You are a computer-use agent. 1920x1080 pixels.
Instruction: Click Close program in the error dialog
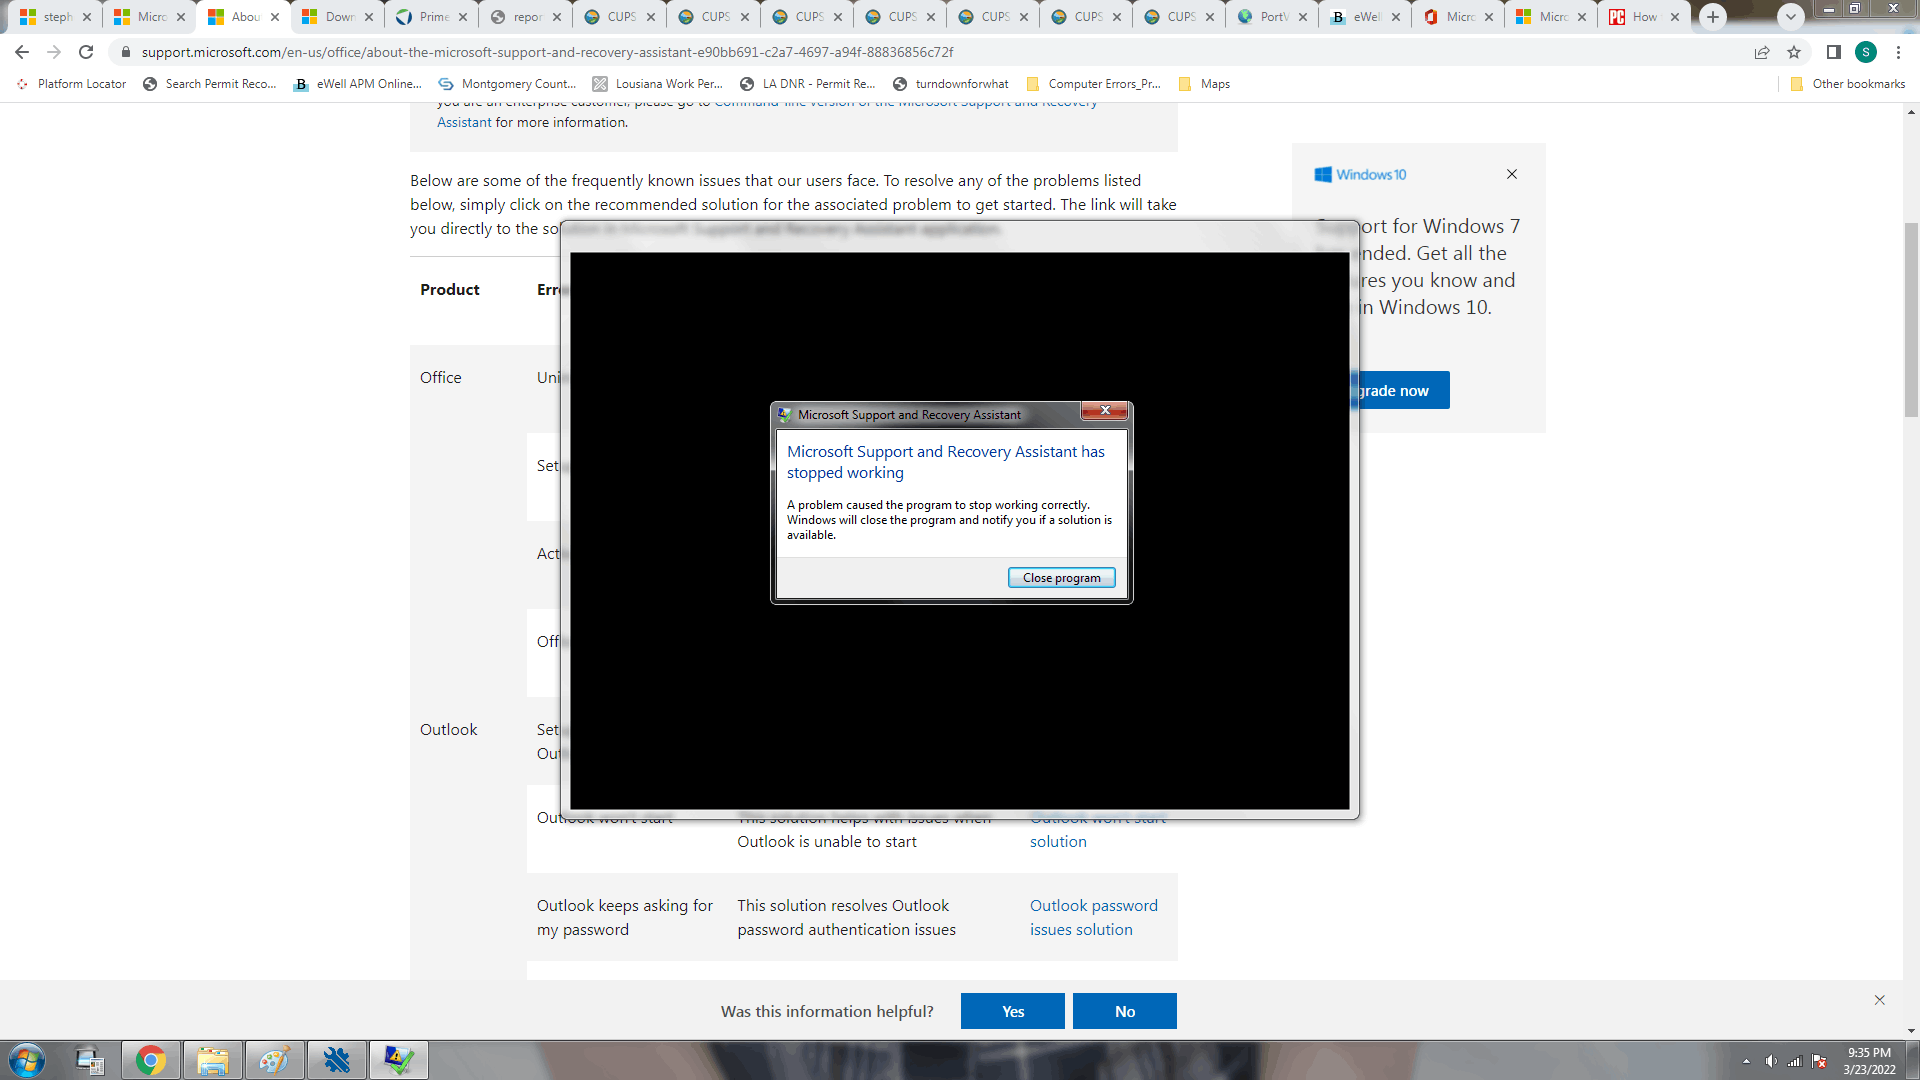1061,578
